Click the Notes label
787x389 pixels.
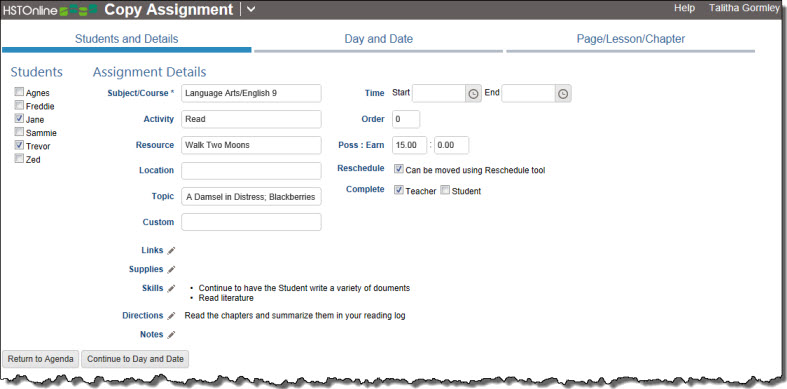tap(152, 334)
